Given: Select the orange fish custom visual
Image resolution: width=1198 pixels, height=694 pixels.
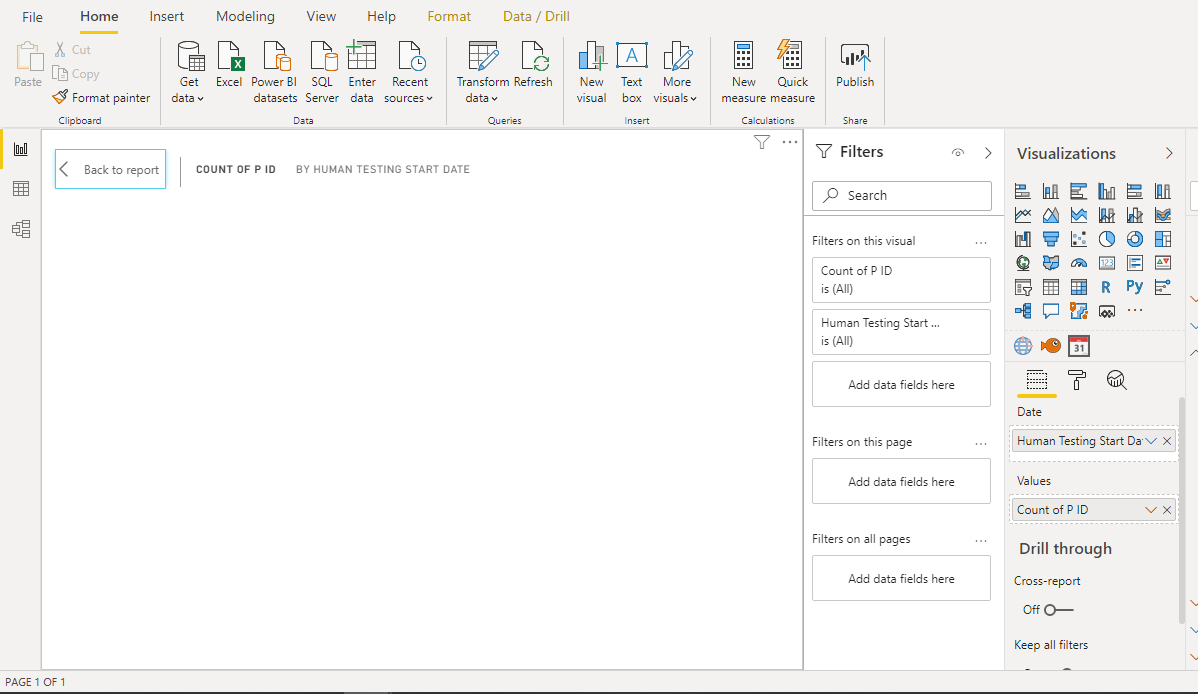Looking at the screenshot, I should [x=1051, y=345].
